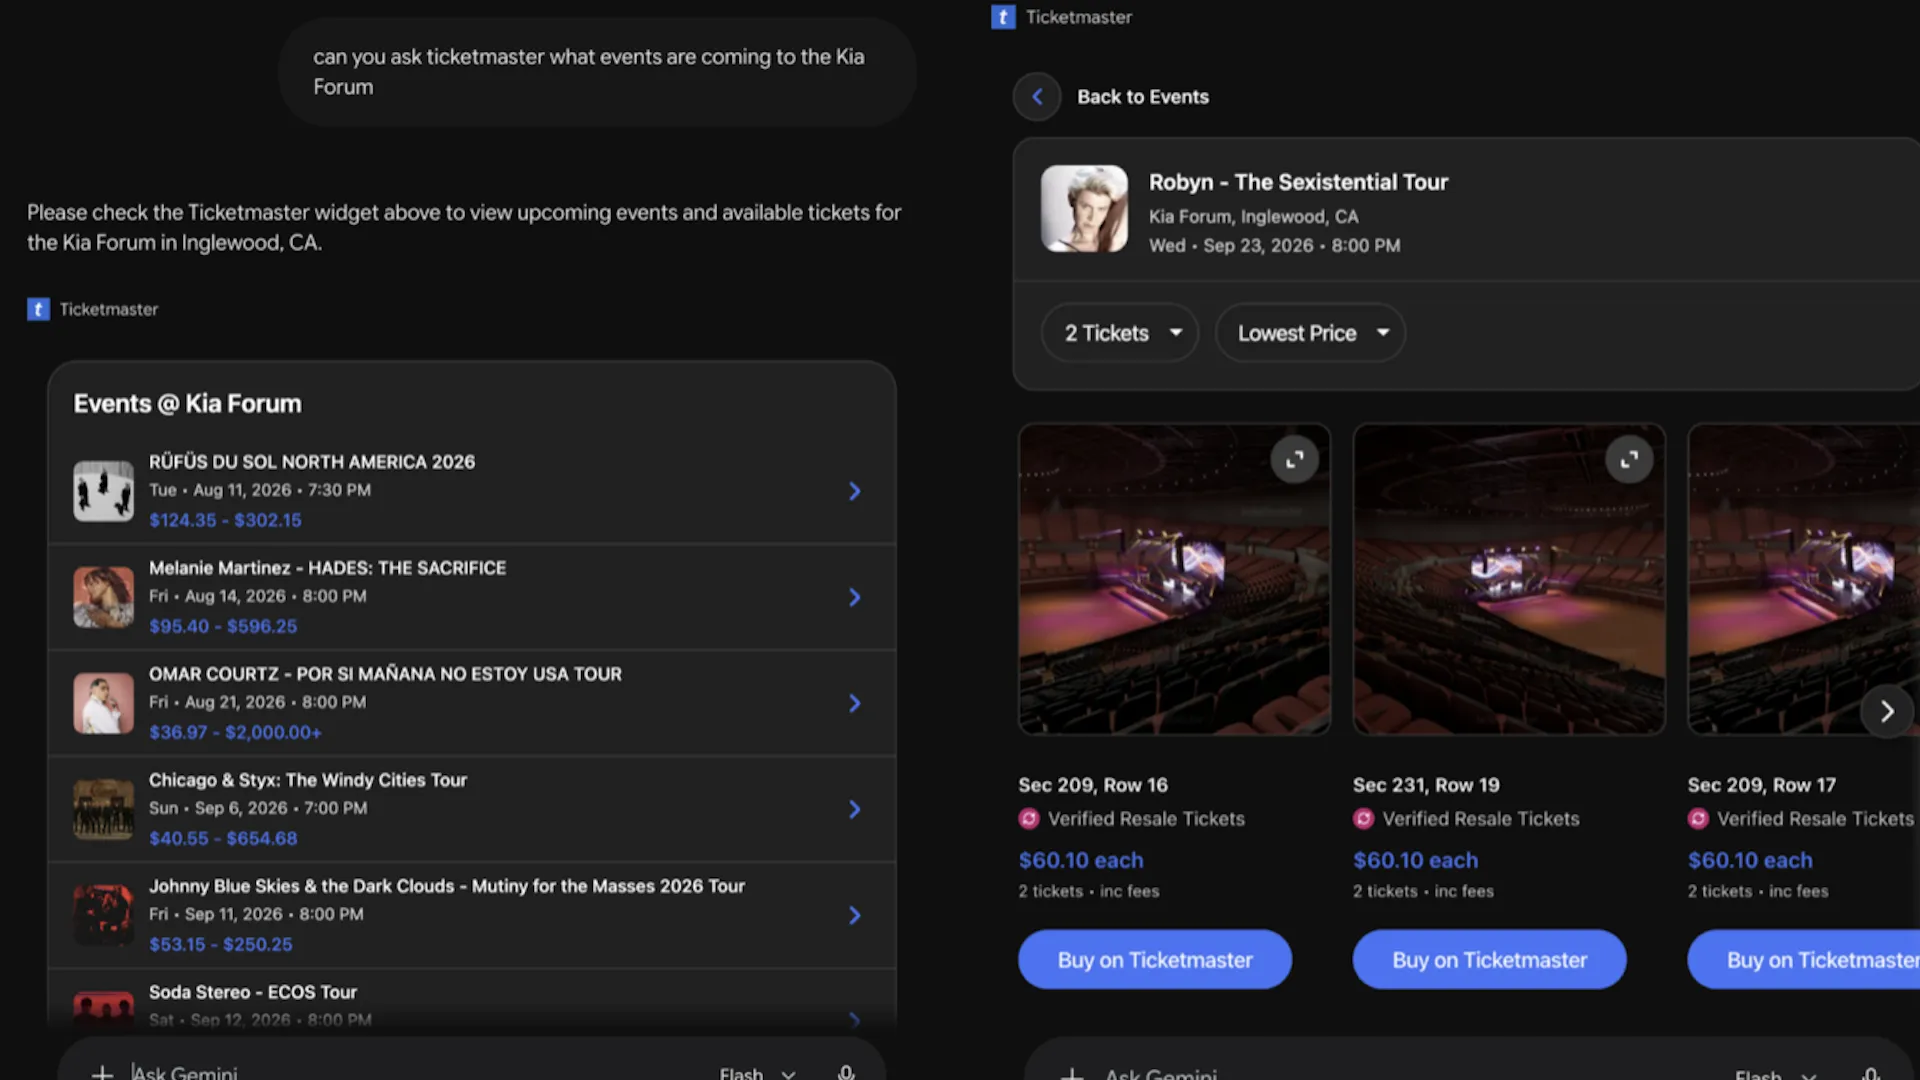This screenshot has width=1920, height=1080.
Task: Click the $95.40 - $596.25 price range
Action: click(223, 626)
